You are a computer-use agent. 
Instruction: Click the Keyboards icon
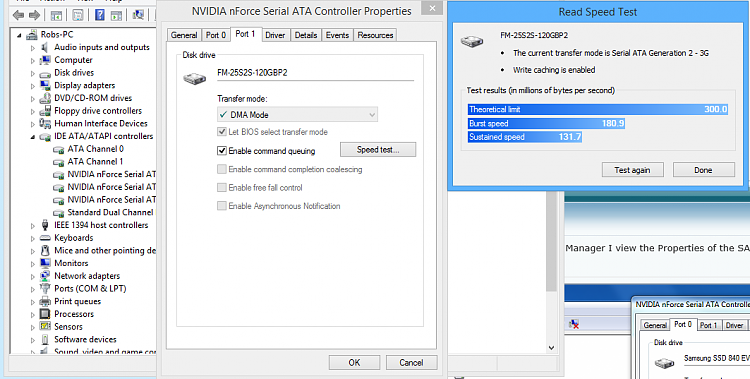click(45, 238)
